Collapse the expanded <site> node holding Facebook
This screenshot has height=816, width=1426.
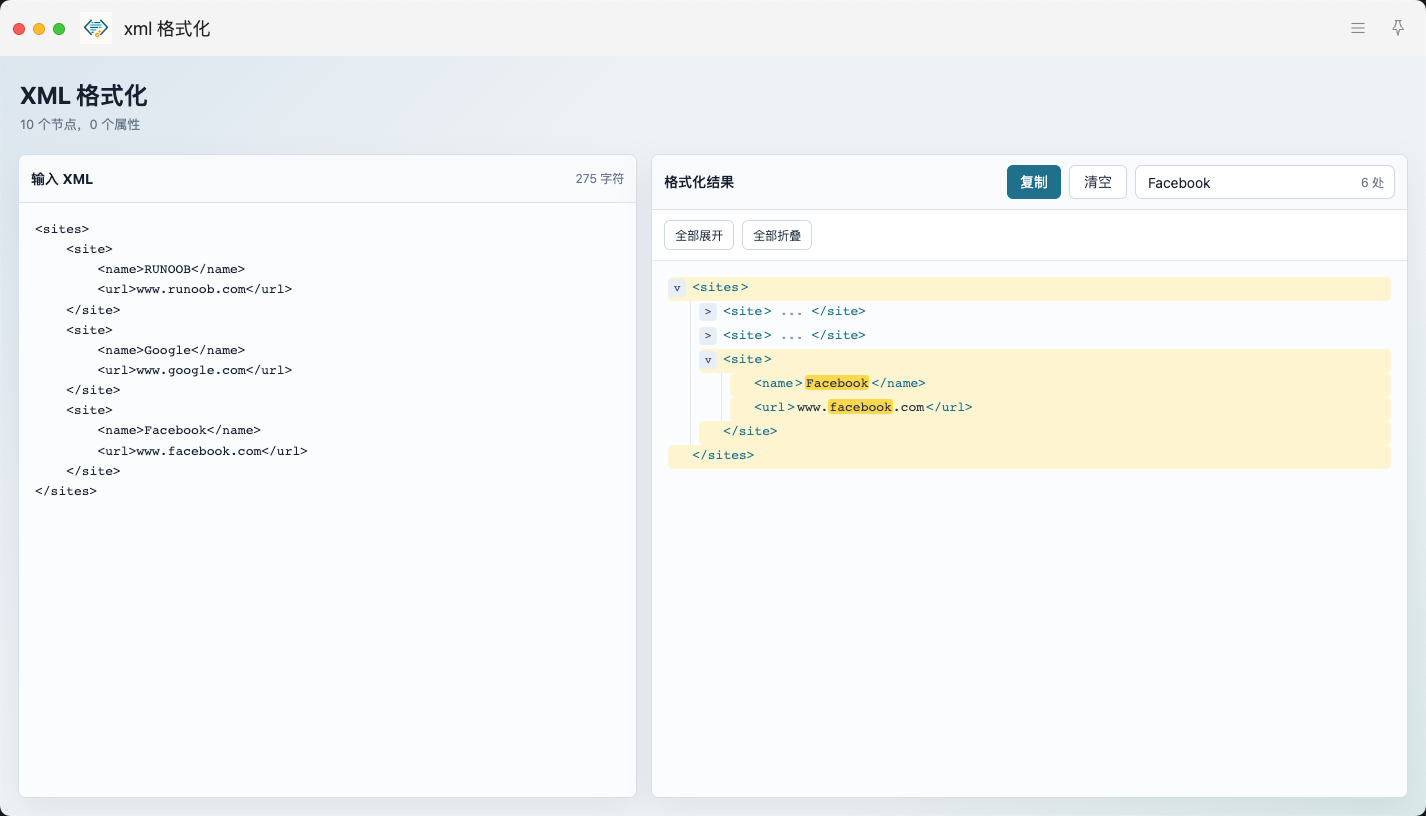tap(708, 360)
